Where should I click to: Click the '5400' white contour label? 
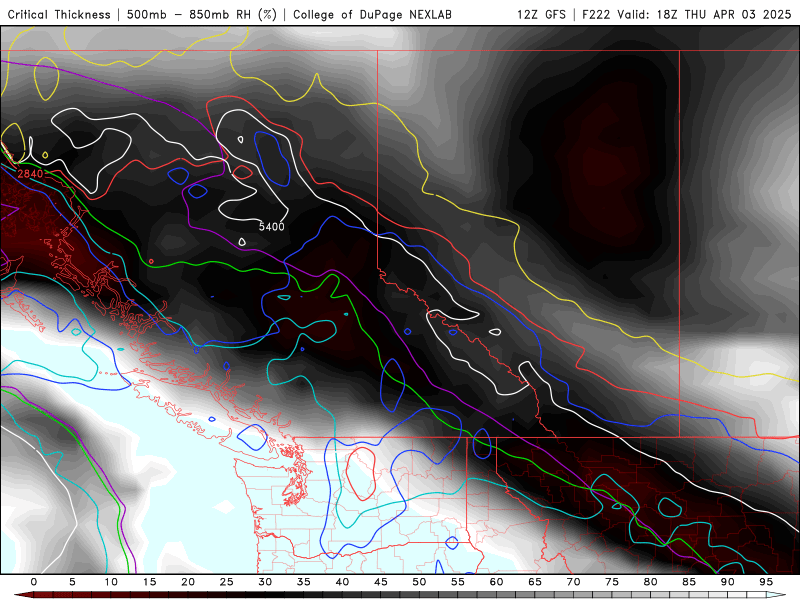tap(271, 227)
